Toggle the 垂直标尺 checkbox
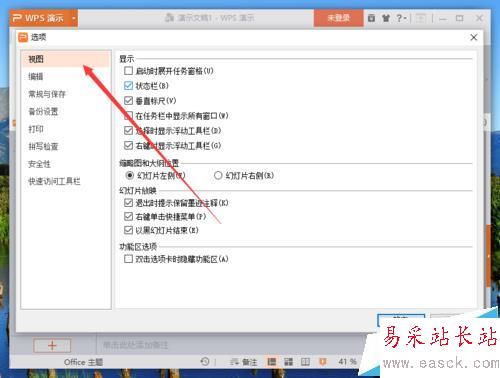 pos(128,101)
